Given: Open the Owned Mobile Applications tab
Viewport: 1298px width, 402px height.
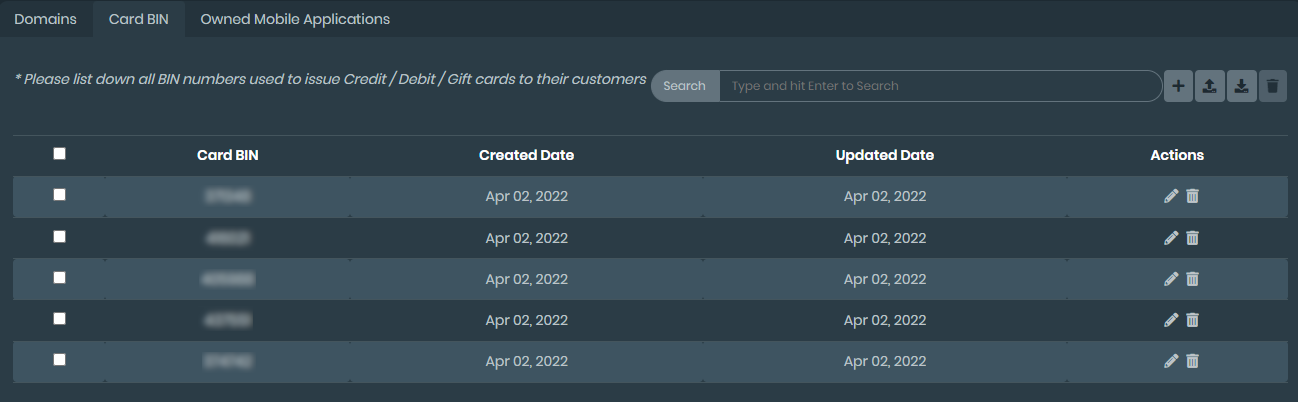Looking at the screenshot, I should coord(295,19).
